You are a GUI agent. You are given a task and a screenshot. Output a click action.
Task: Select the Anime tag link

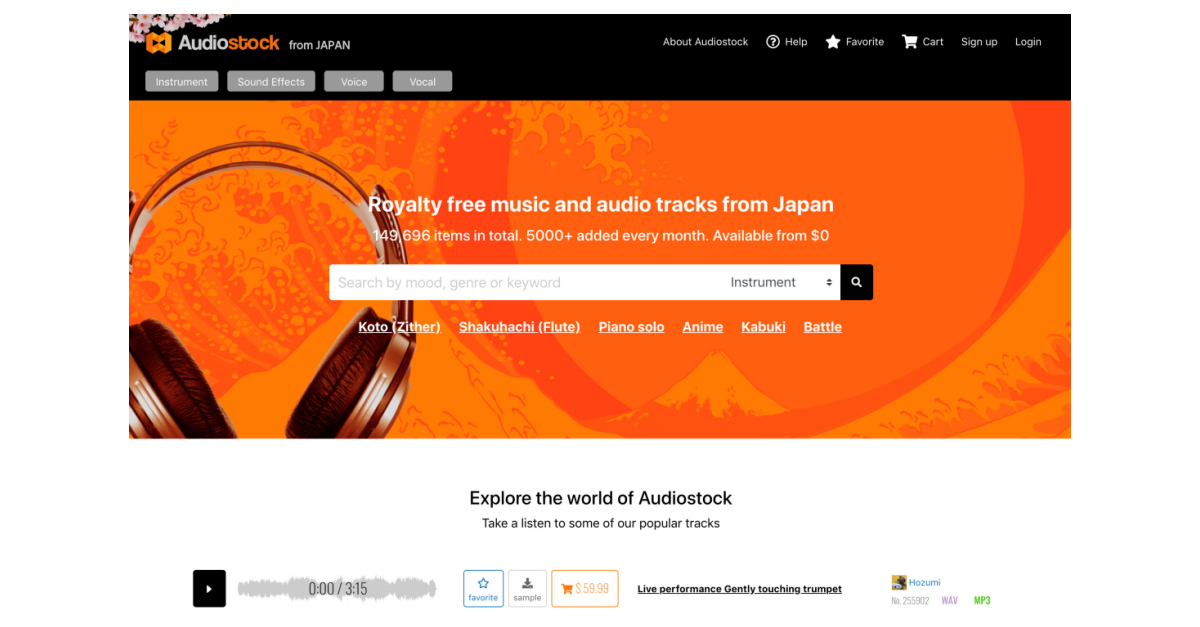(703, 327)
